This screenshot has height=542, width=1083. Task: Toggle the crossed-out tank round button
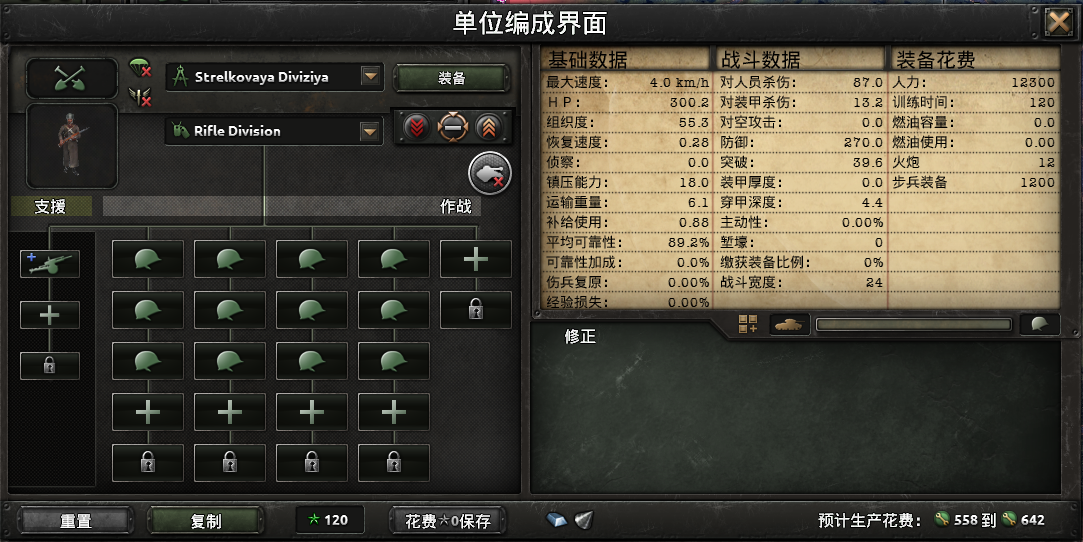click(x=490, y=173)
